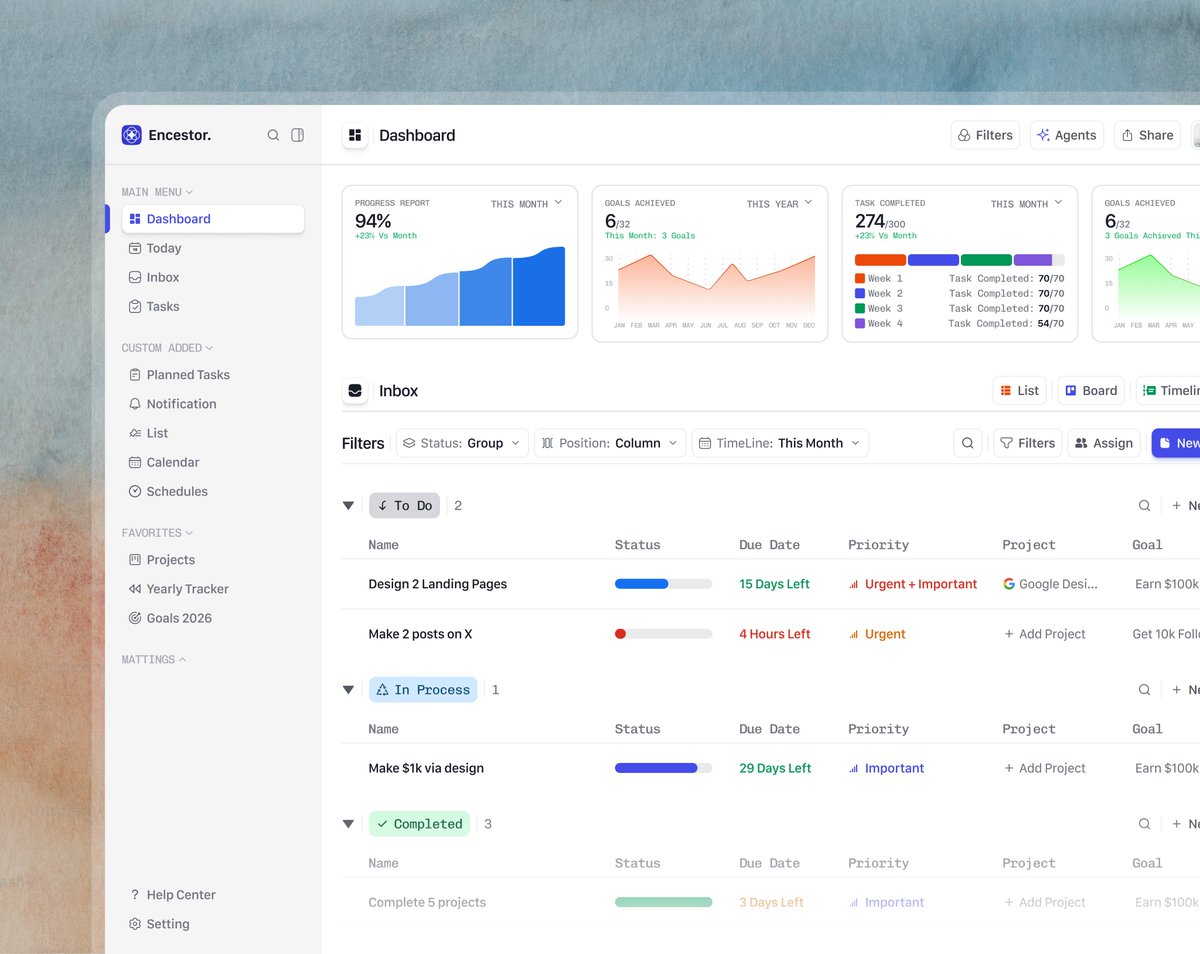Open the TimeLine: This Month dropdown
1200x954 pixels.
pyautogui.click(x=780, y=443)
